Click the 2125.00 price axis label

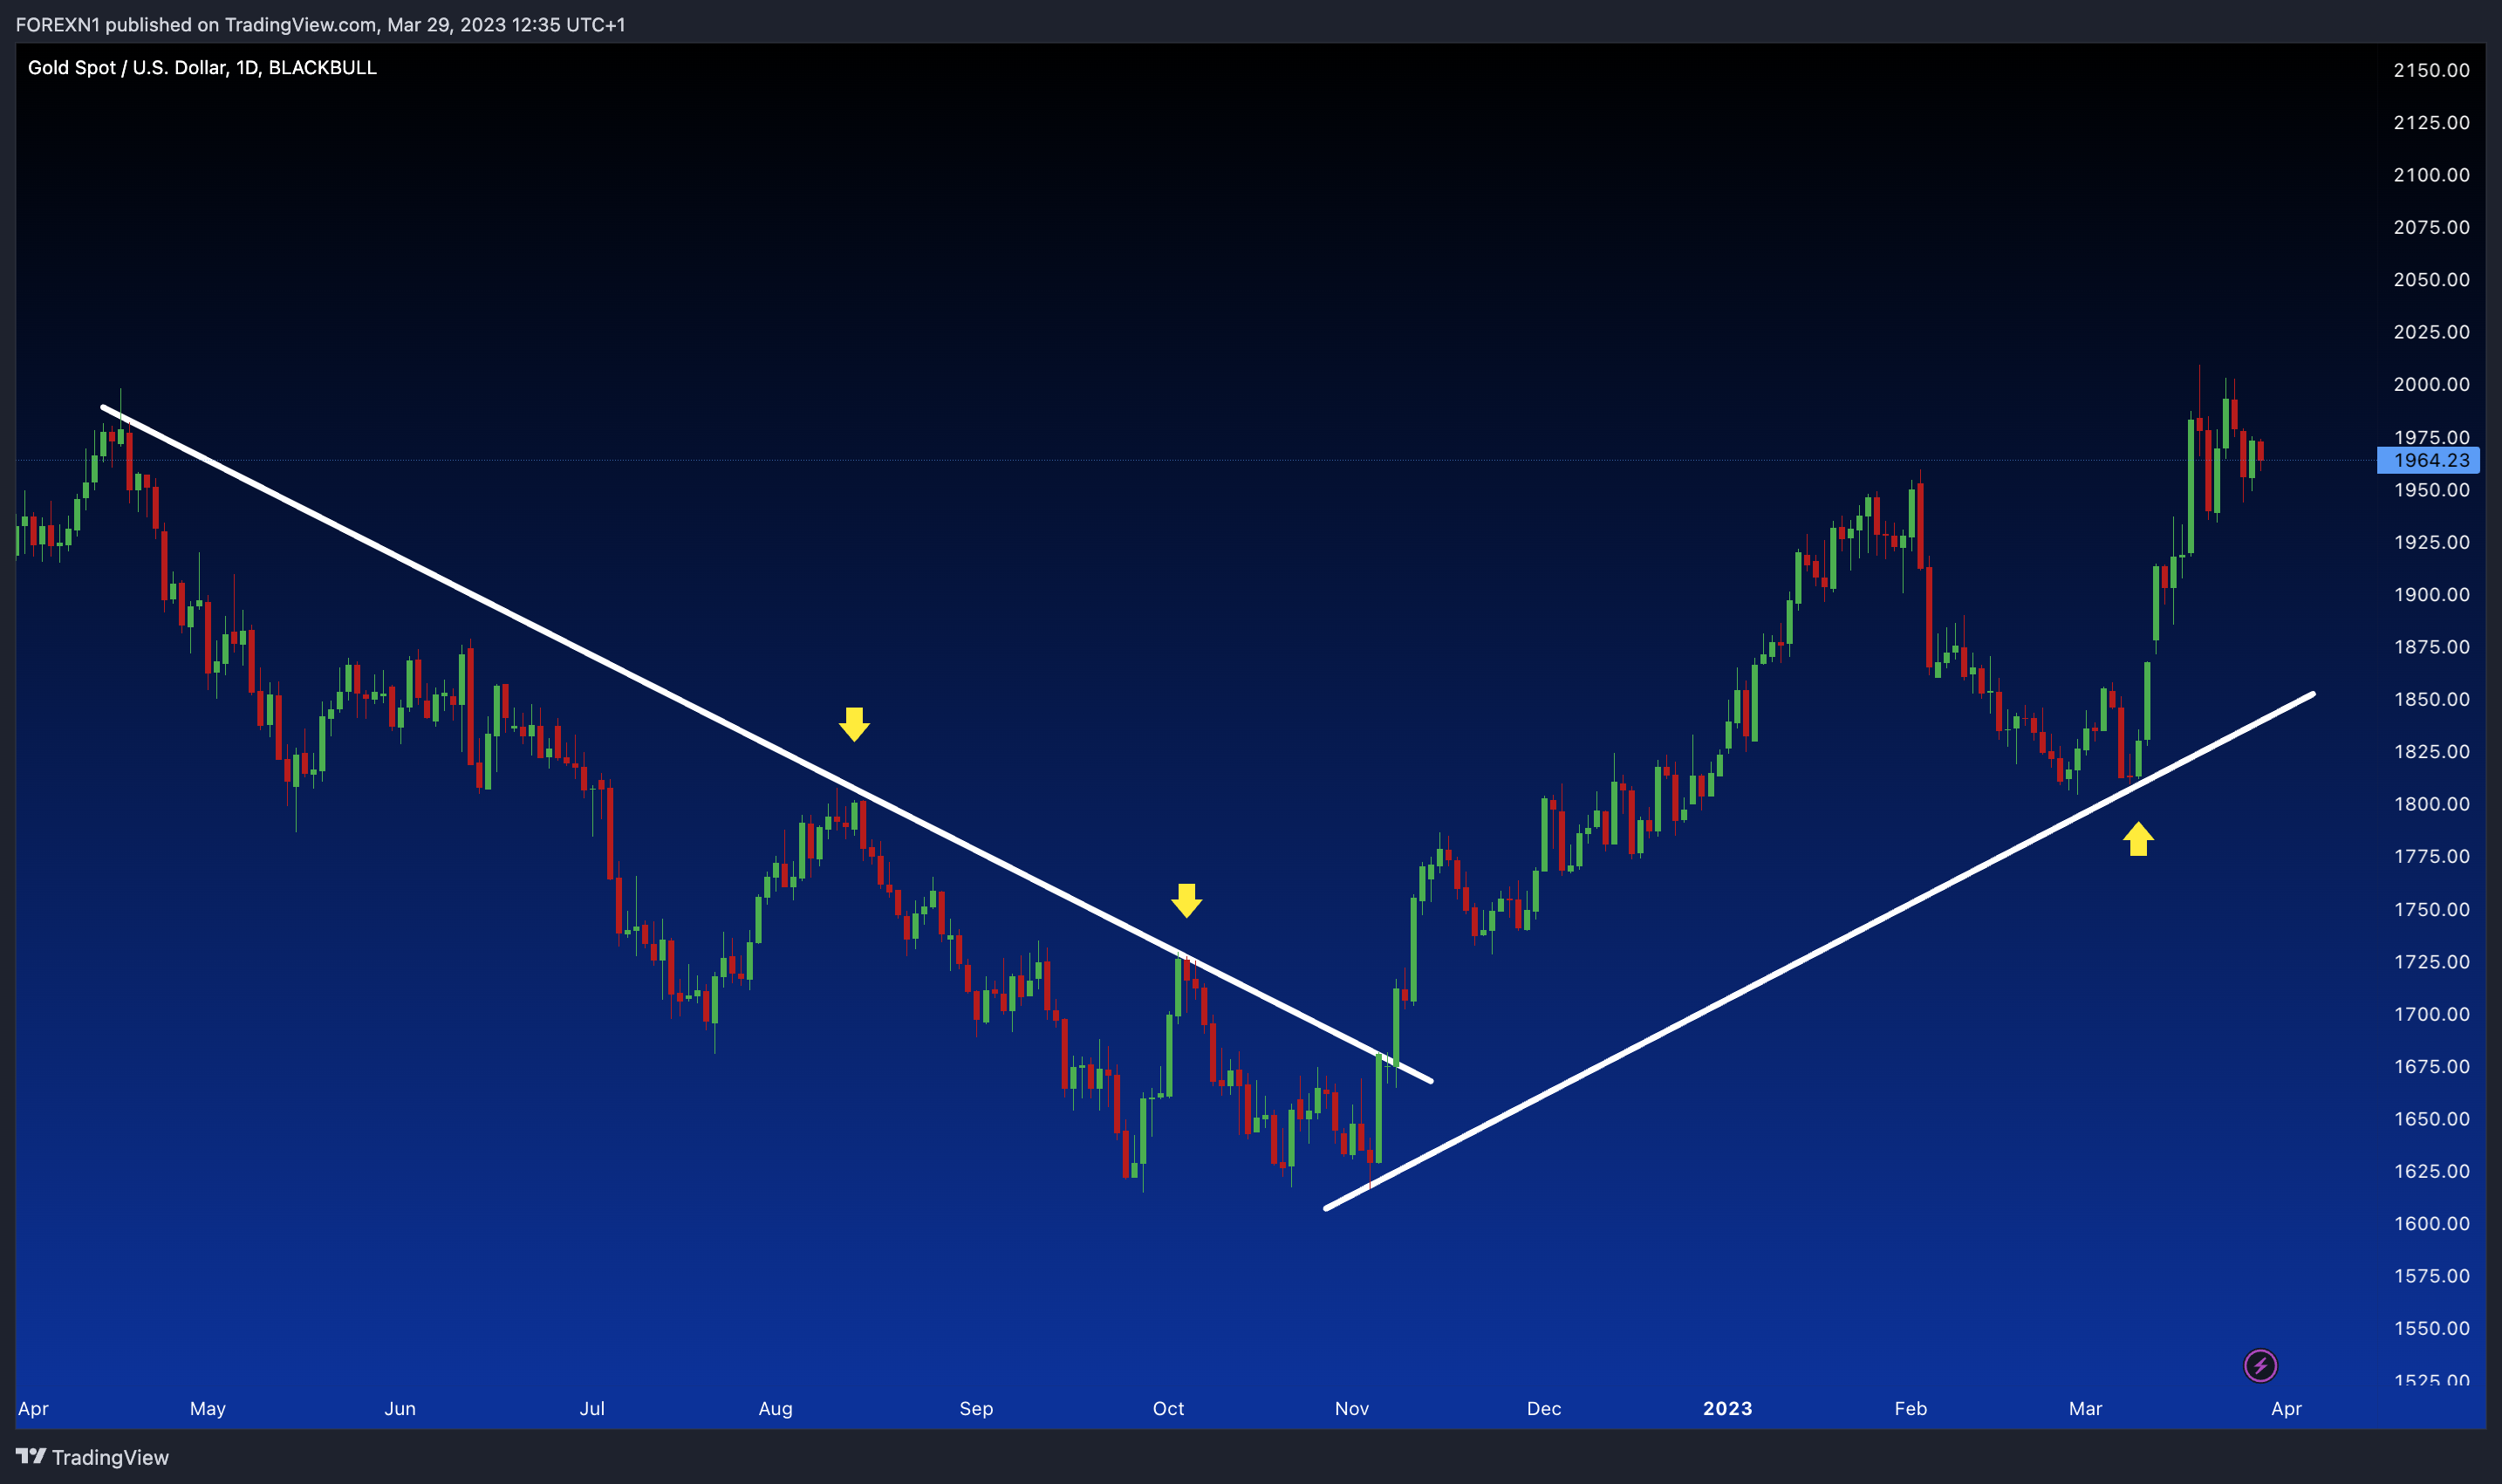[2431, 122]
